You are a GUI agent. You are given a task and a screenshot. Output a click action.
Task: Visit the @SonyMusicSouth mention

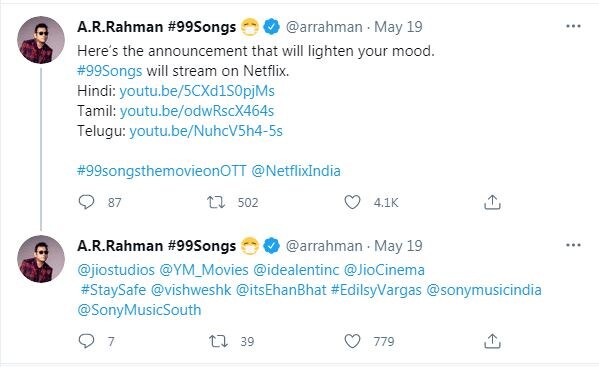[139, 310]
